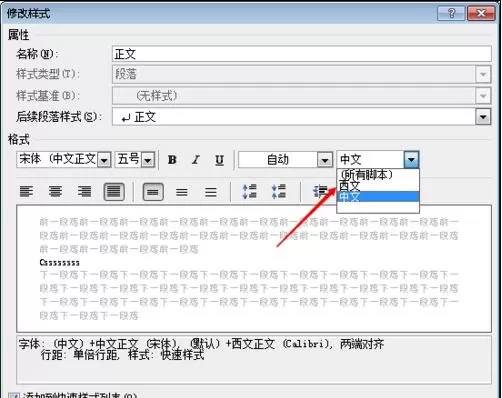Image resolution: width=502 pixels, height=398 pixels.
Task: Open the 后续段落样式 dropdown
Action: click(483, 117)
